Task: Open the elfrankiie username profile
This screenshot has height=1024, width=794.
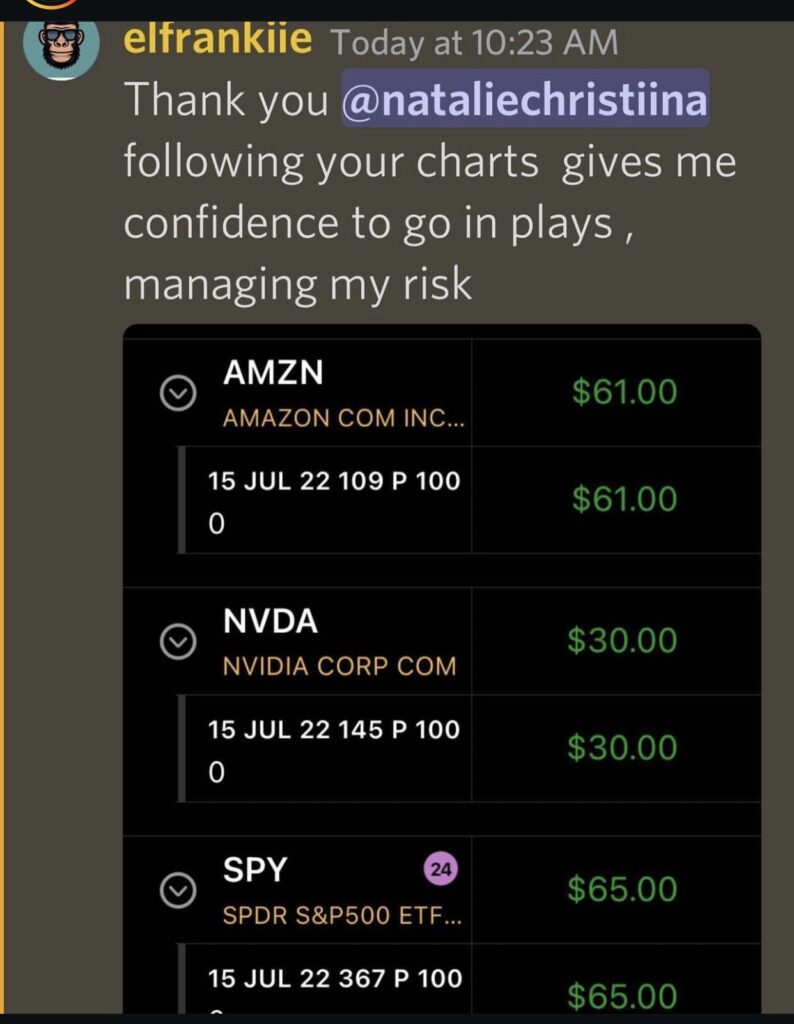Action: (x=218, y=41)
